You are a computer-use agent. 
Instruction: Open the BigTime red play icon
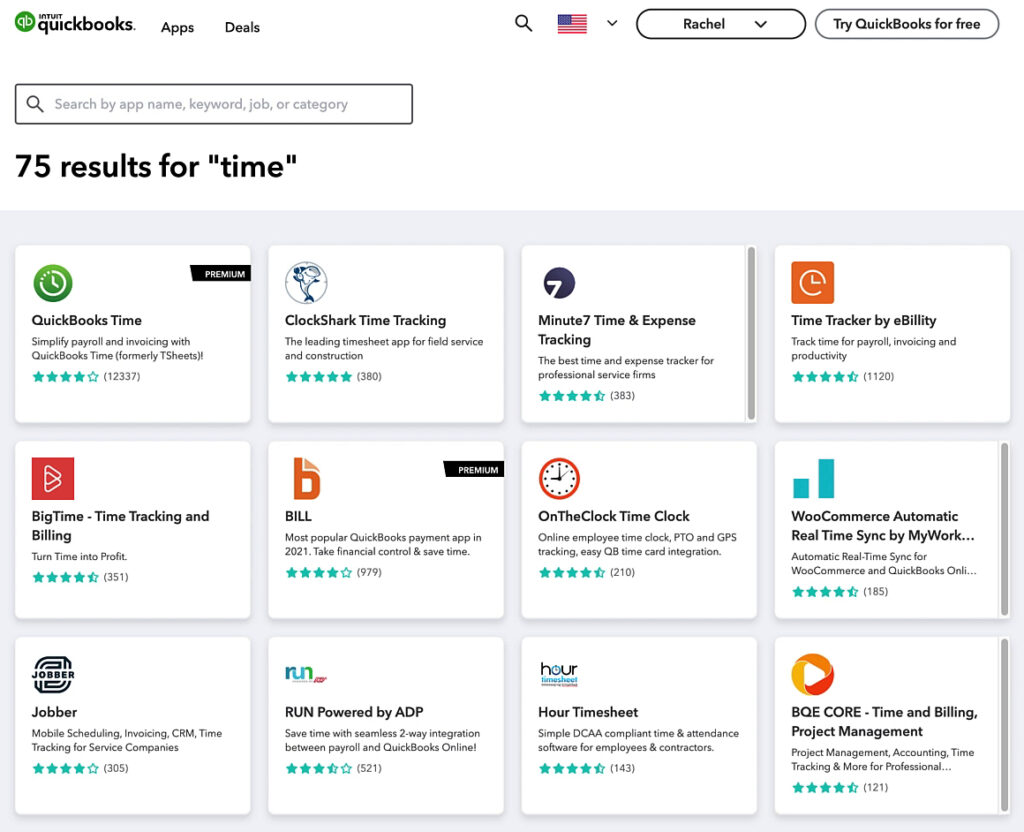coord(53,478)
